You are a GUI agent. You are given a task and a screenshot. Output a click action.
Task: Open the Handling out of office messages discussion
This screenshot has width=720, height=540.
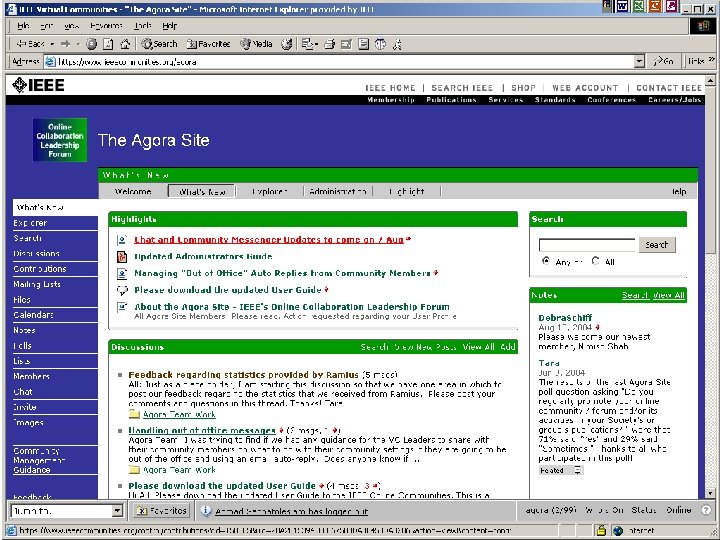[202, 430]
